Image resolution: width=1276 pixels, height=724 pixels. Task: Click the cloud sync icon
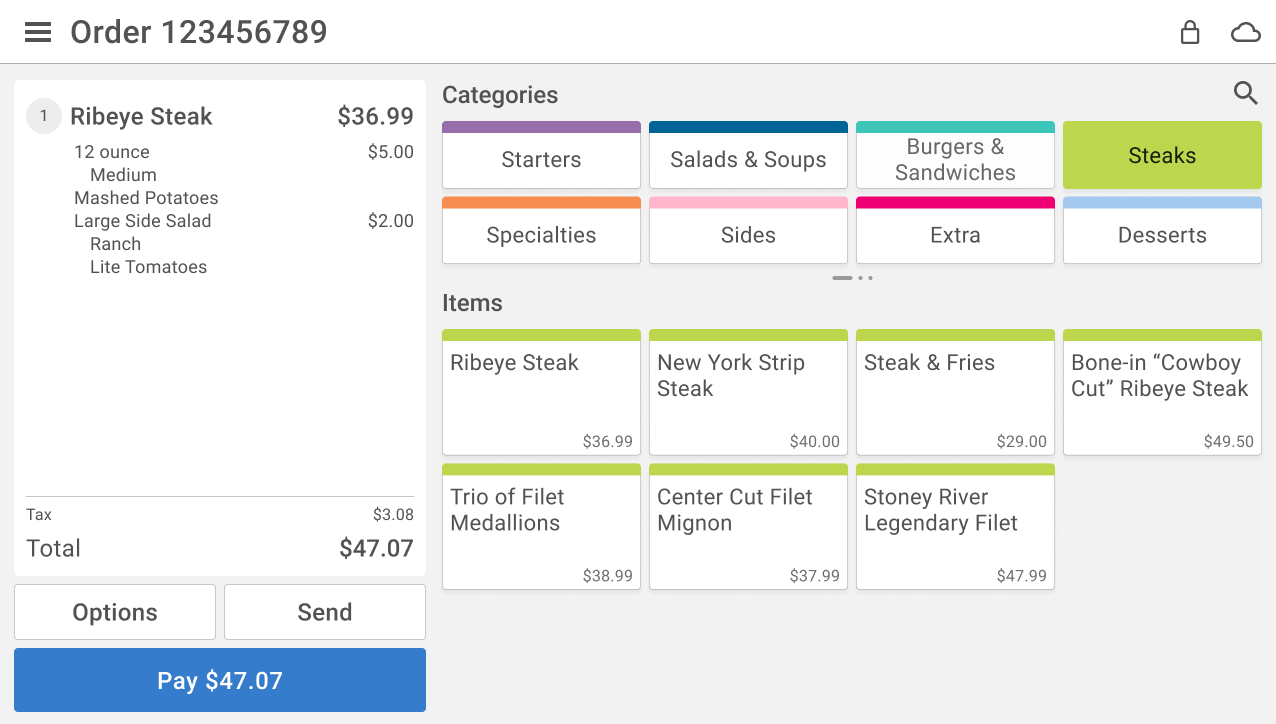tap(1245, 33)
